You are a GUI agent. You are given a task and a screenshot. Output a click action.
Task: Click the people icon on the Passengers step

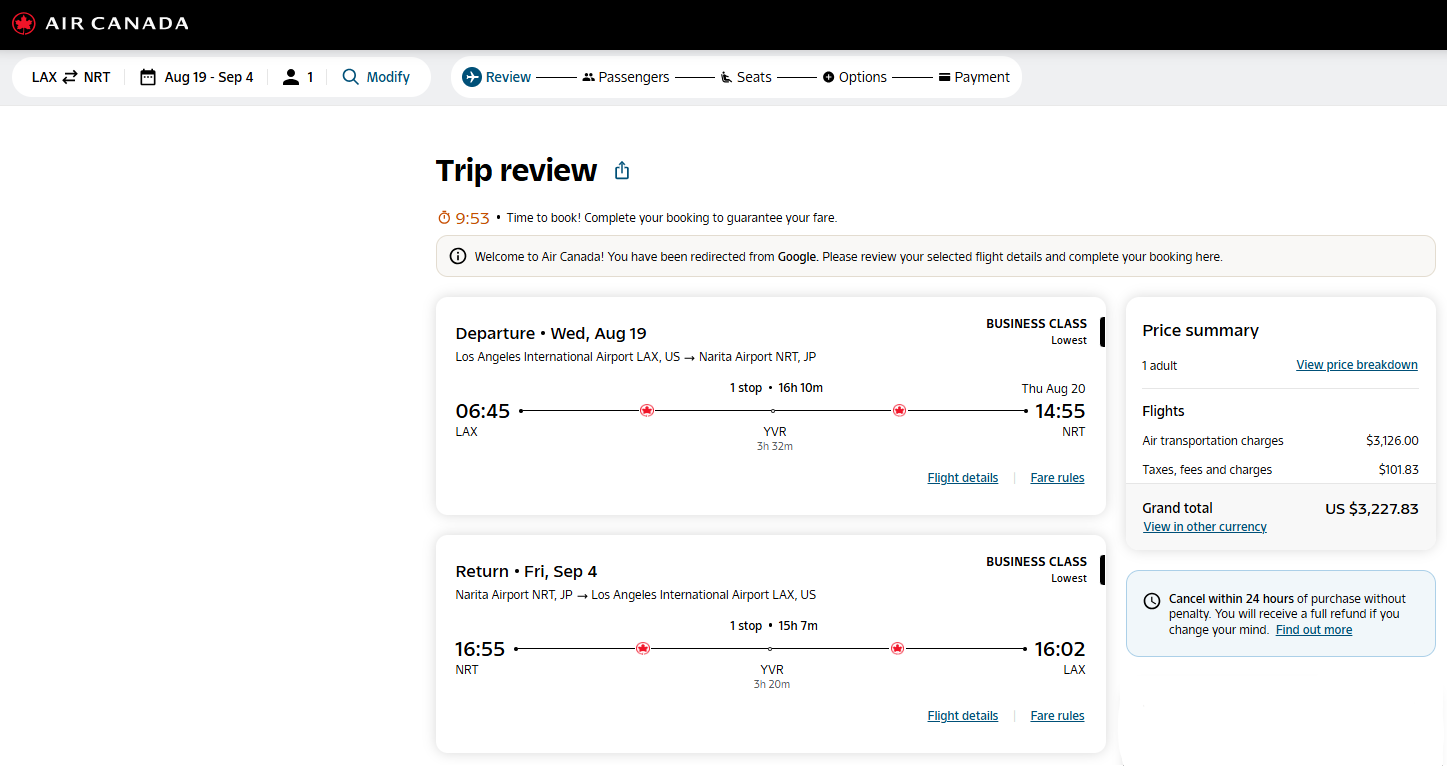588,77
